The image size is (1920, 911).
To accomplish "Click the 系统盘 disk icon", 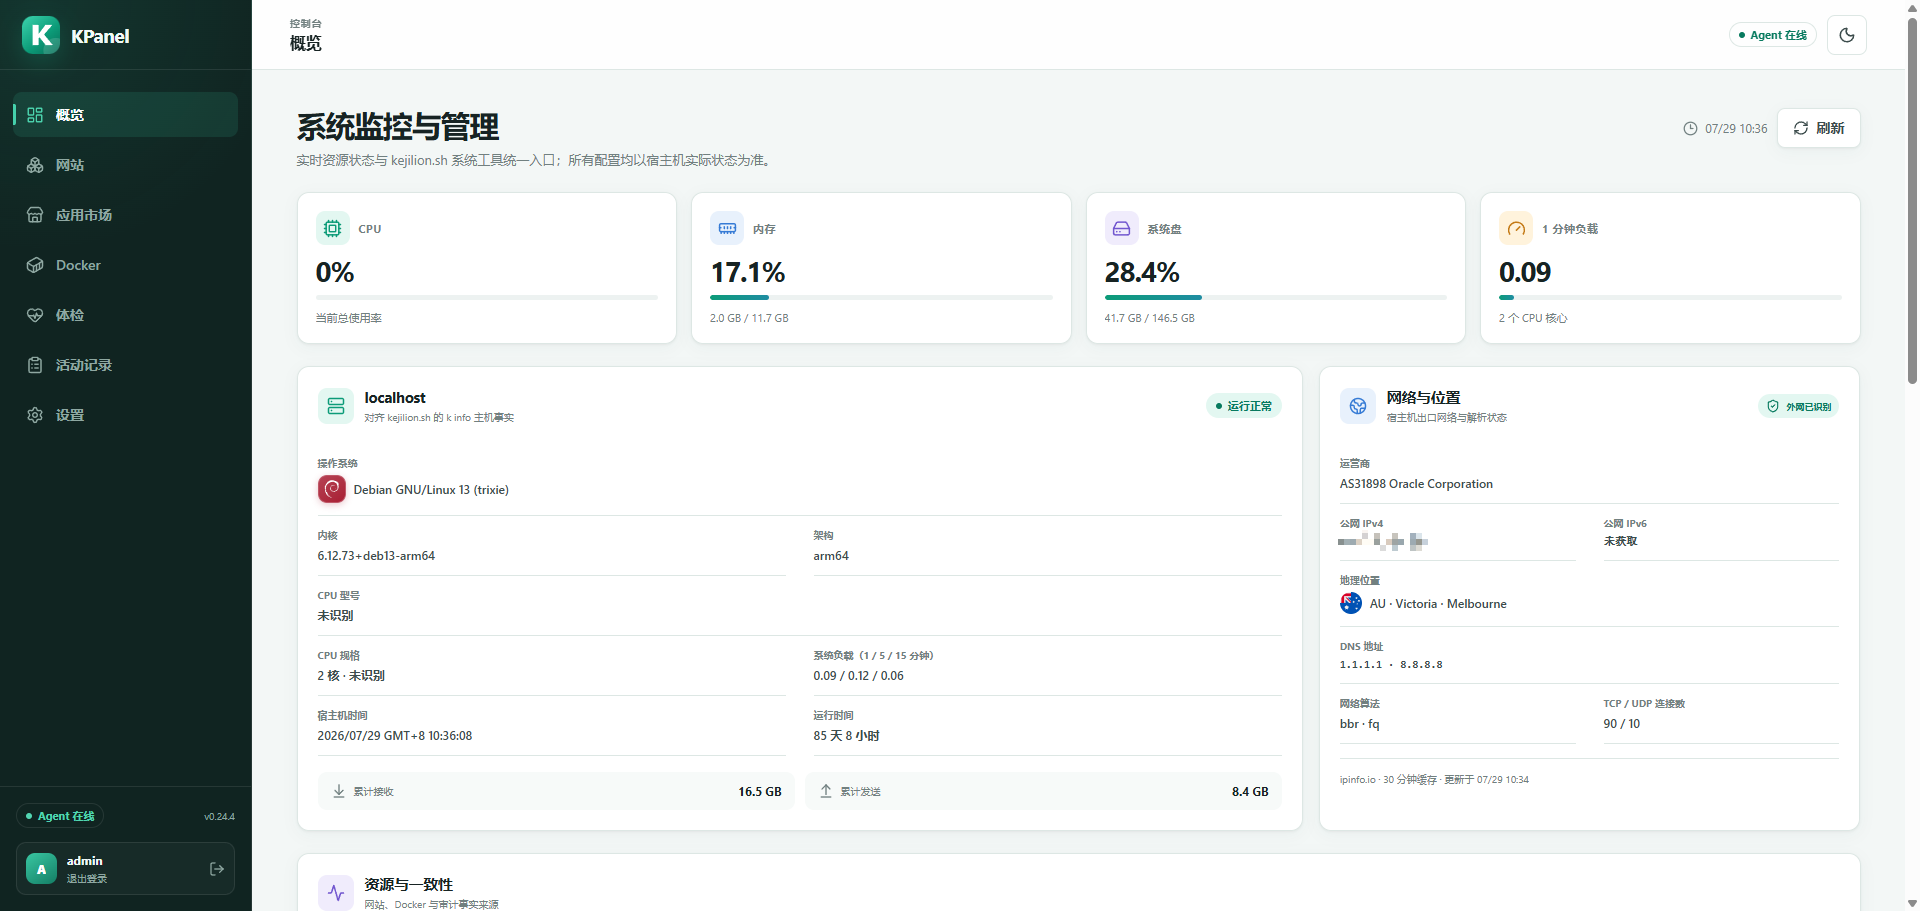I will pyautogui.click(x=1121, y=229).
